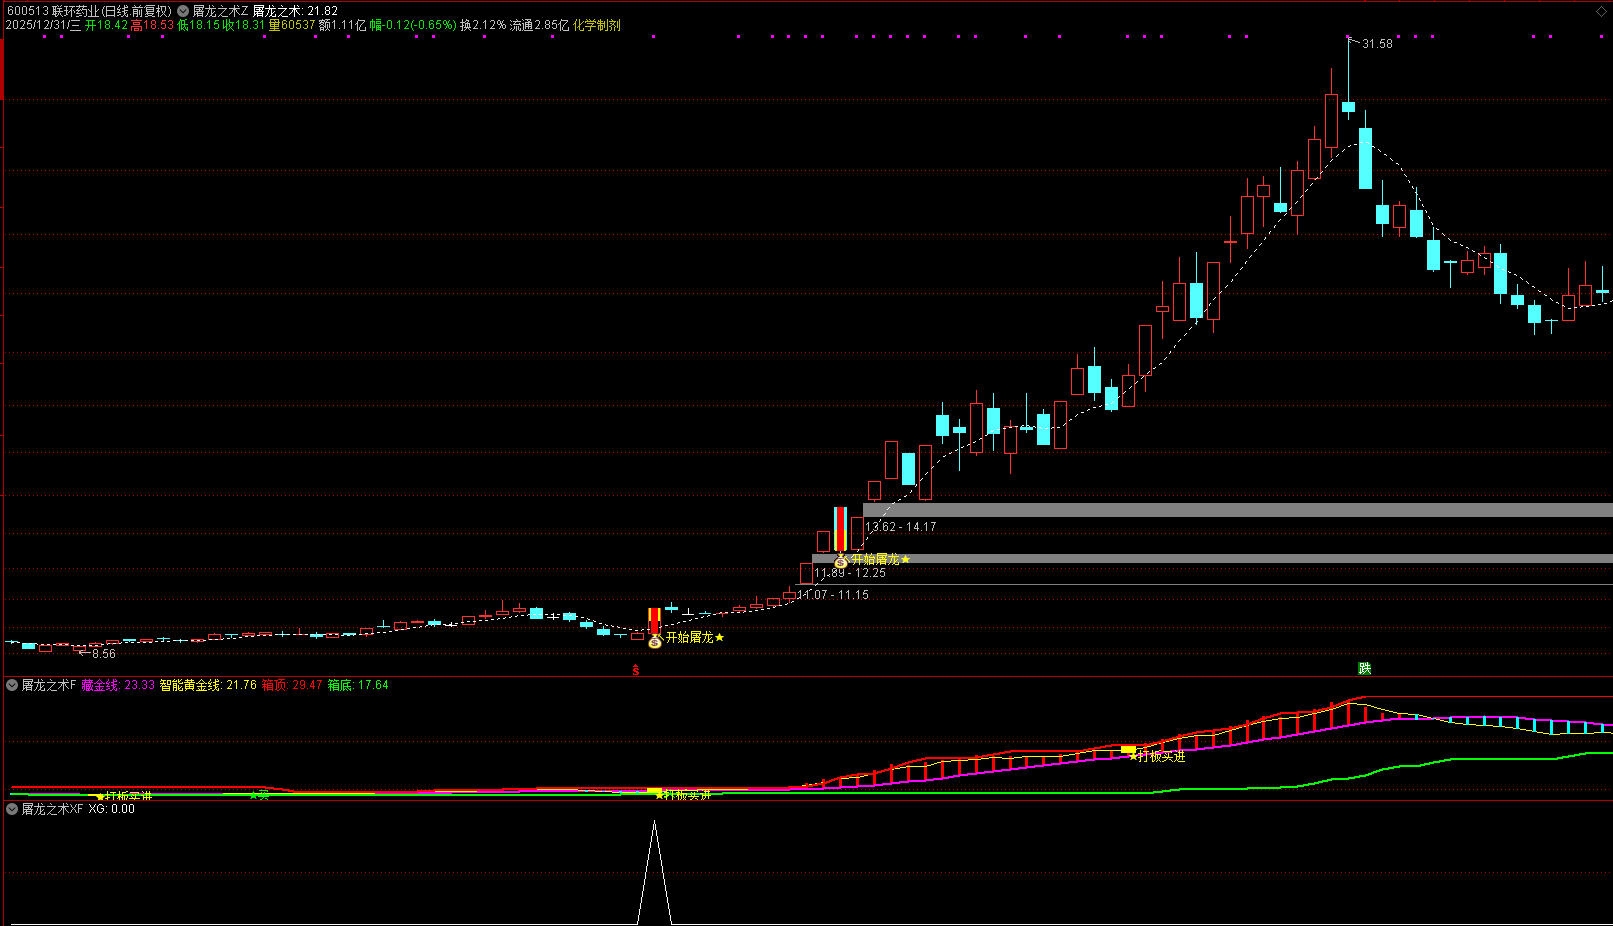Click the rightmost 打板买进 signal label
The width and height of the screenshot is (1613, 926).
(1158, 757)
